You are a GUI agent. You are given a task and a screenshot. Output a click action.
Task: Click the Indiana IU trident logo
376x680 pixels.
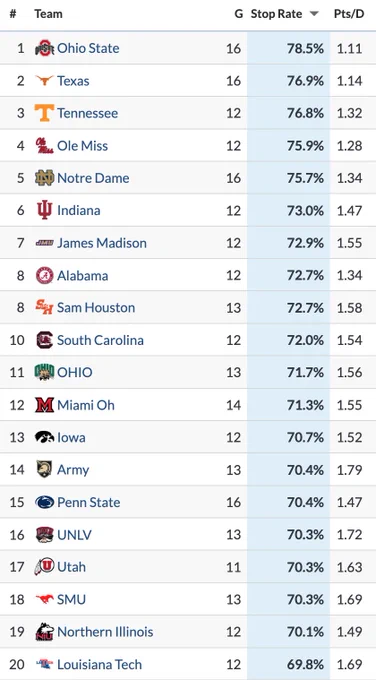[44, 210]
